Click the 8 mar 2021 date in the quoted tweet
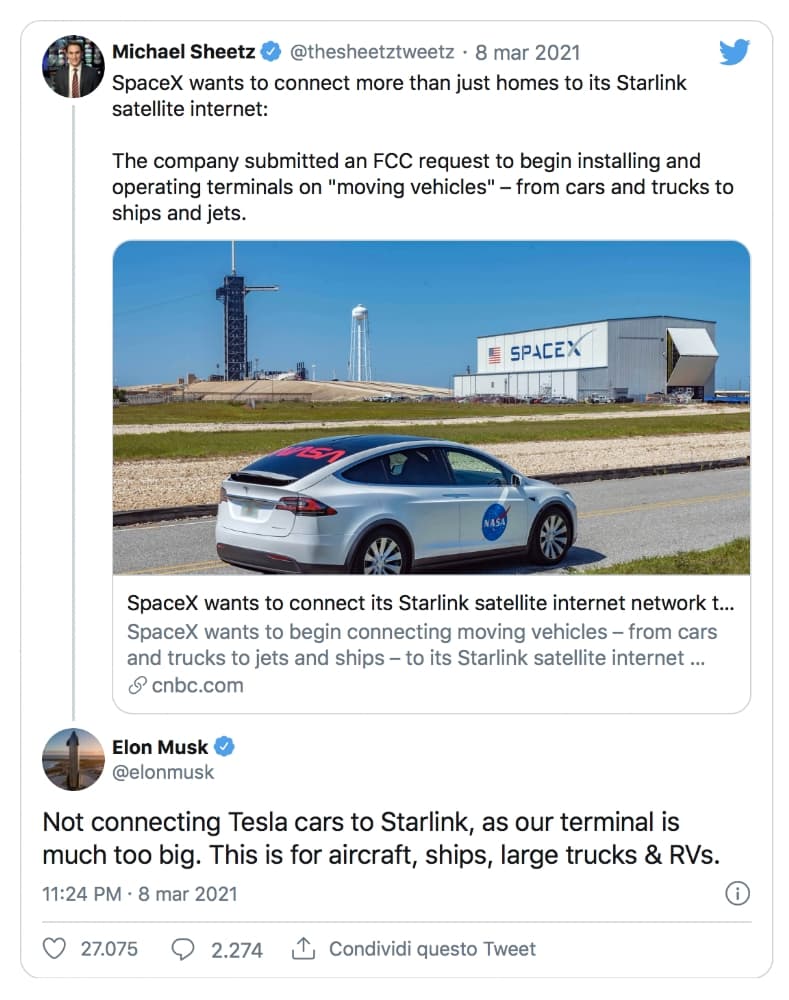 [x=527, y=52]
